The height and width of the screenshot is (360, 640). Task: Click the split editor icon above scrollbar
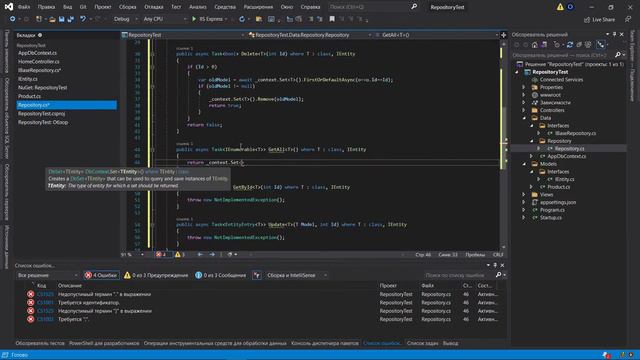(504, 35)
